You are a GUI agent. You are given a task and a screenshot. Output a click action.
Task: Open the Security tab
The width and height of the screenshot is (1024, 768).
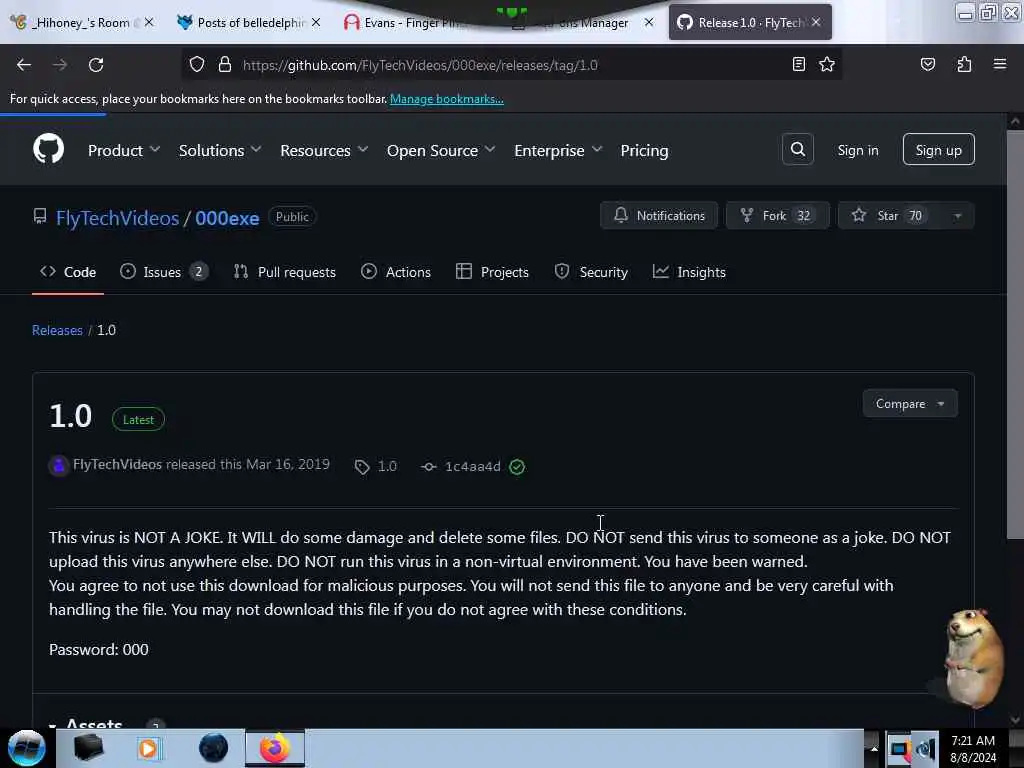[x=591, y=272]
